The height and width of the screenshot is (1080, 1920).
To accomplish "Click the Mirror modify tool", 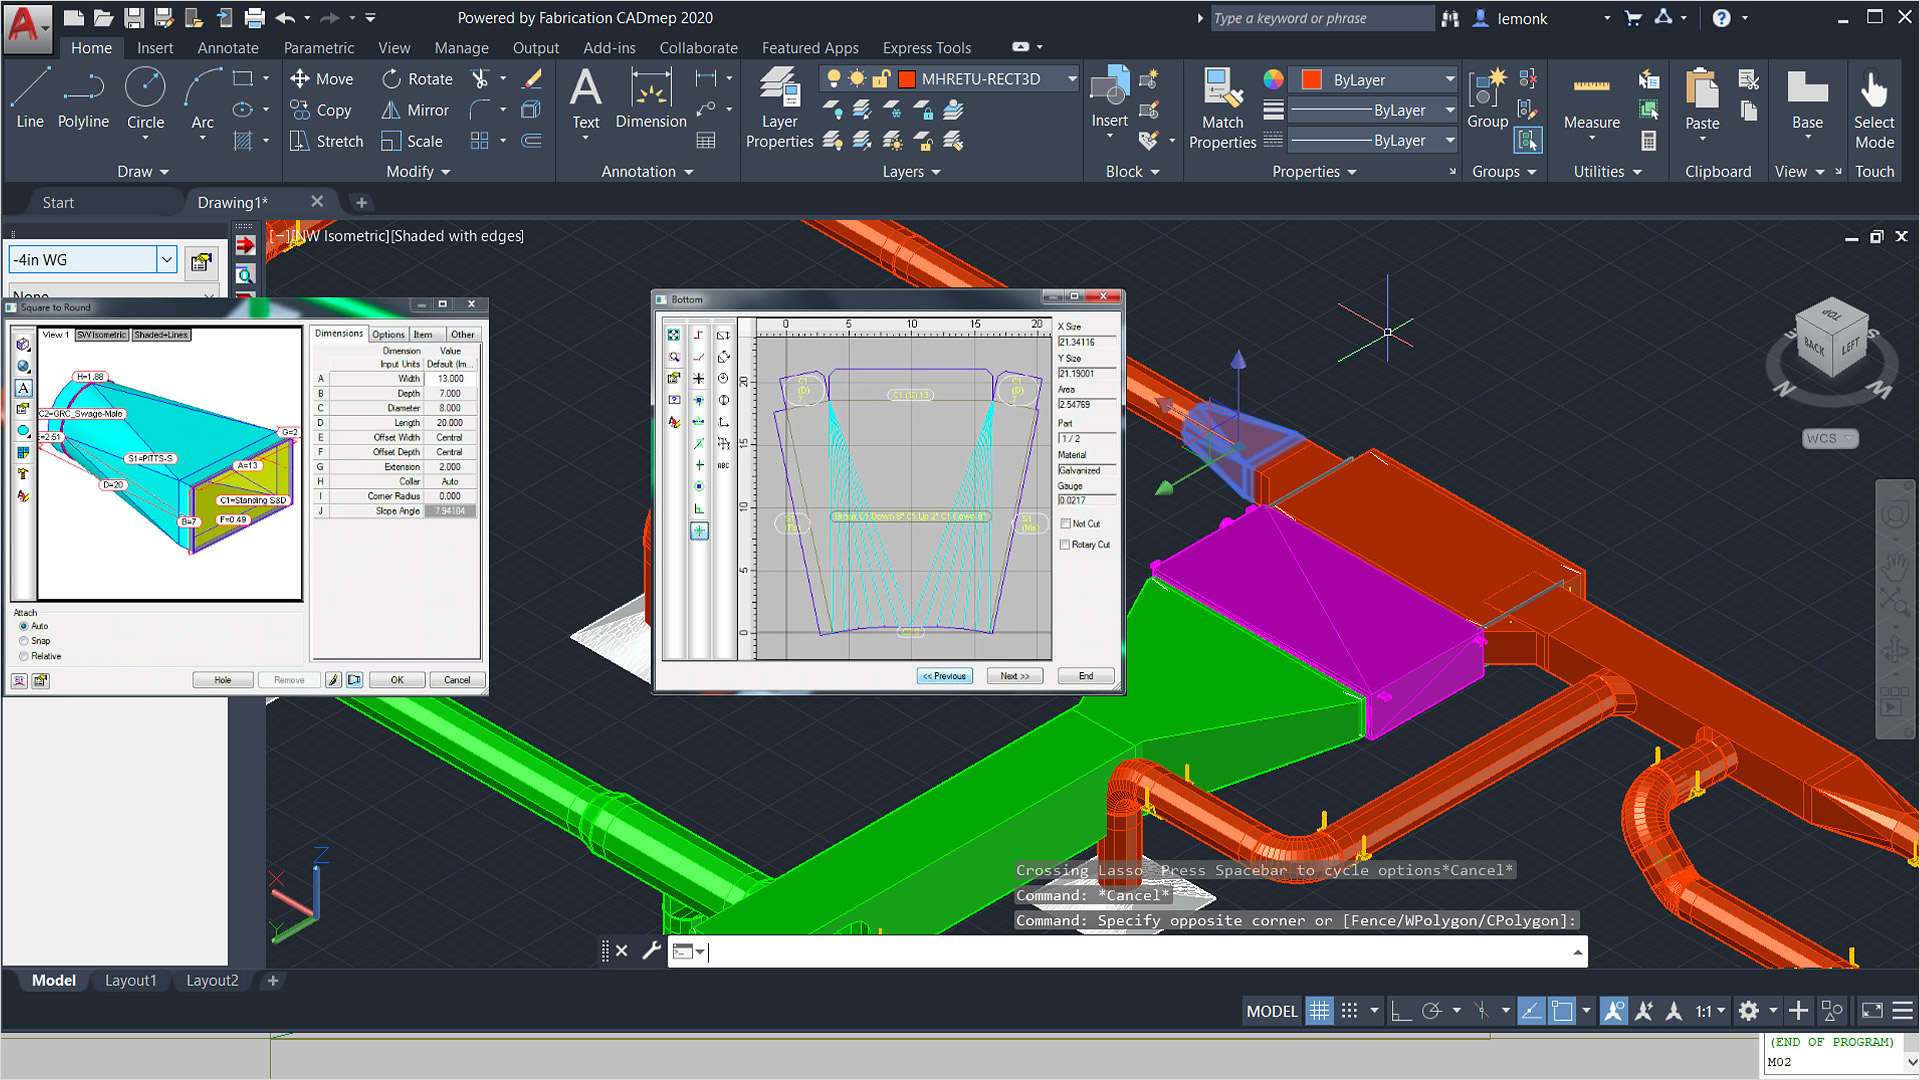I will click(416, 110).
